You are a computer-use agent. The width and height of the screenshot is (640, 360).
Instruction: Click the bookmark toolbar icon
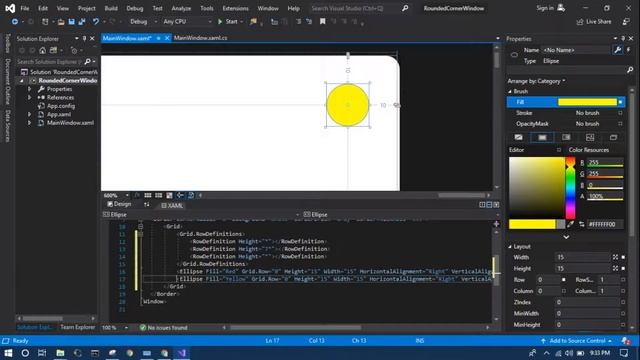(322, 22)
